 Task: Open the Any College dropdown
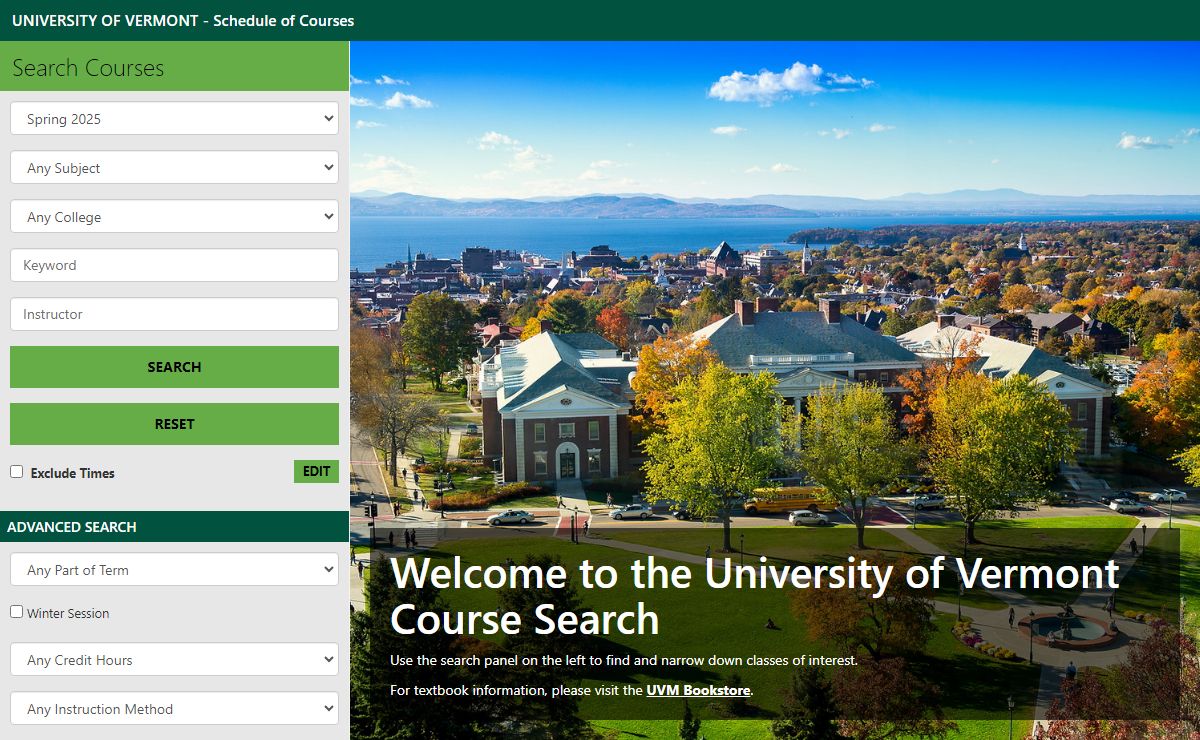[174, 216]
